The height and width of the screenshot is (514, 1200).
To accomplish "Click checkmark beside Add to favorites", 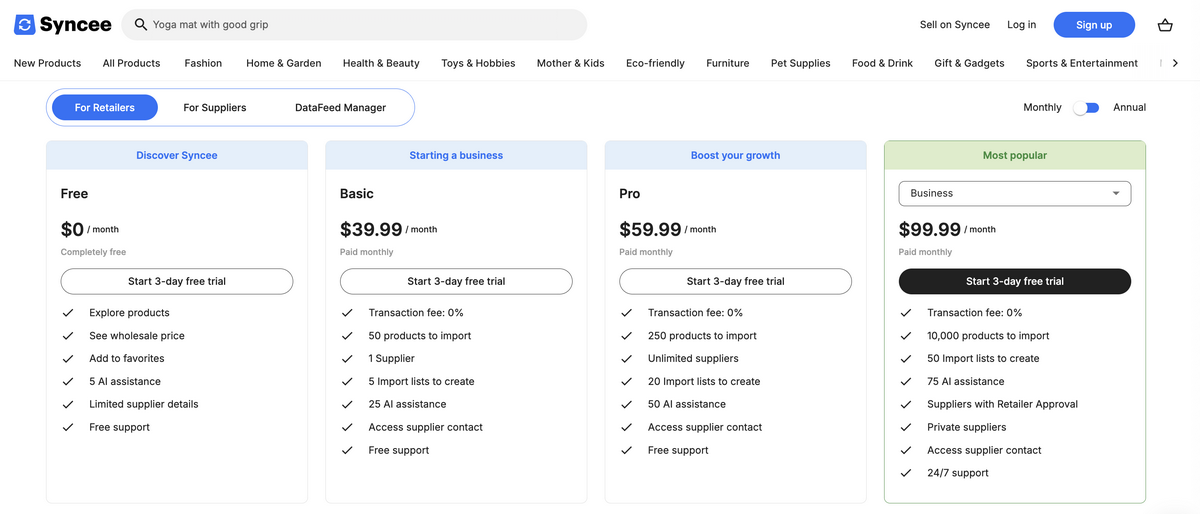I will click(68, 358).
